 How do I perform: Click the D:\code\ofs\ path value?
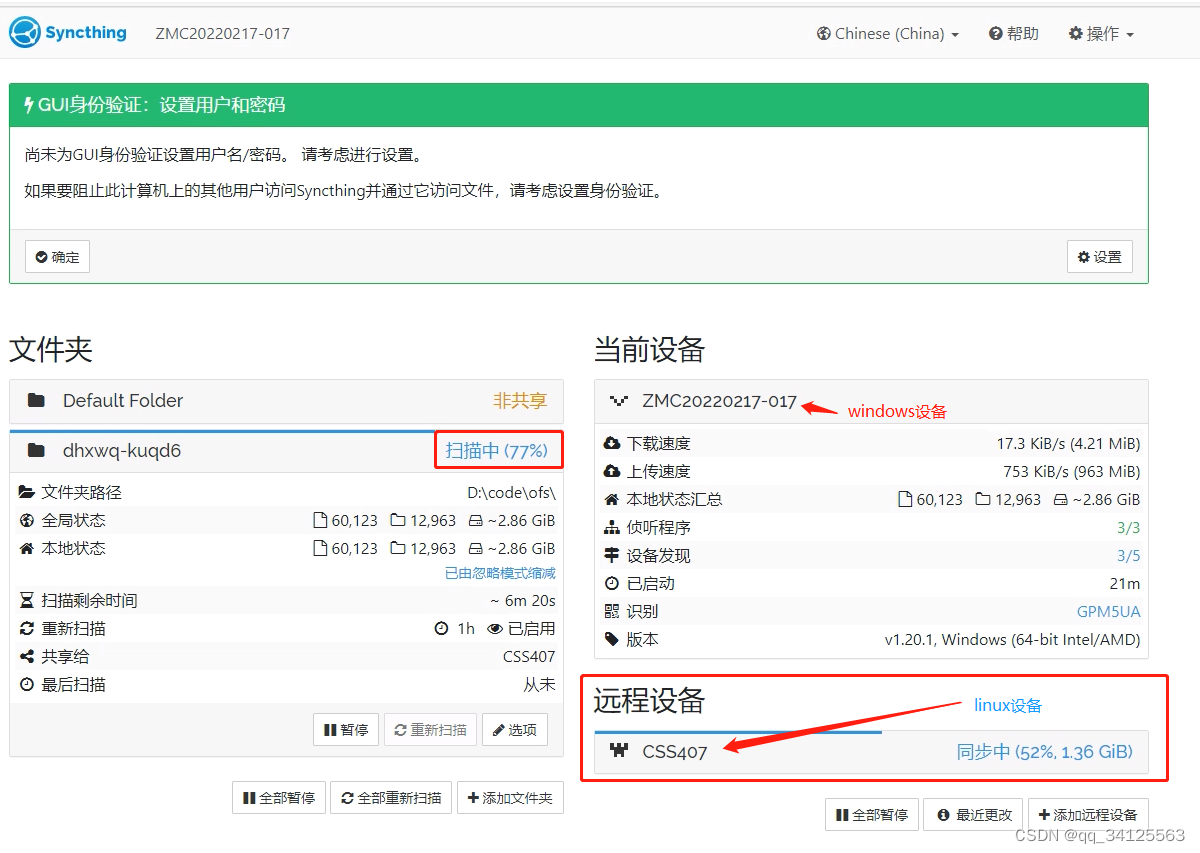511,493
